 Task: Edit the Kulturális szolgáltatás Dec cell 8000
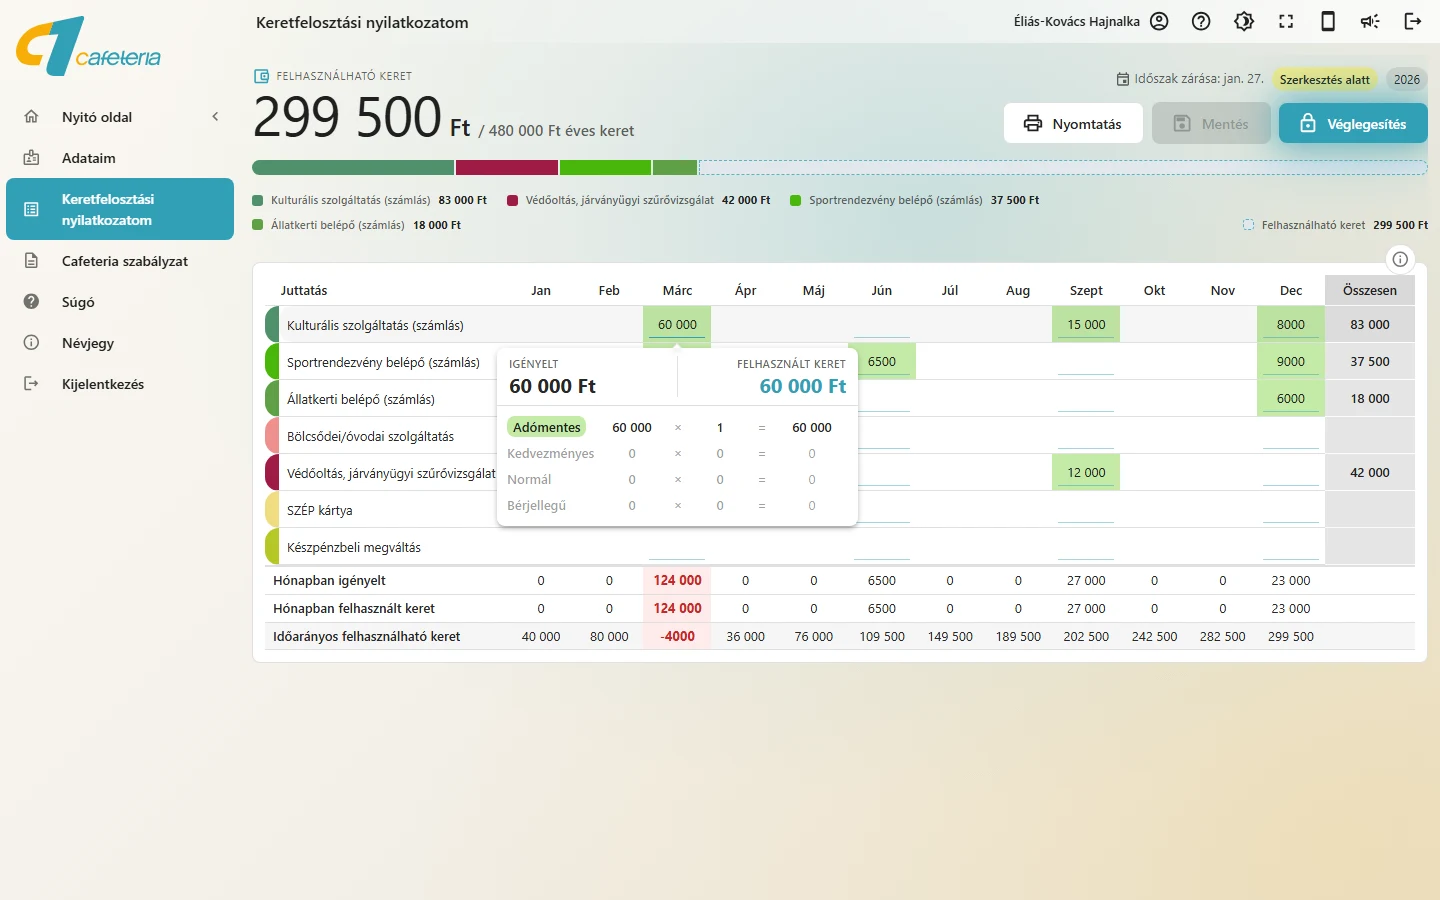pyautogui.click(x=1291, y=325)
